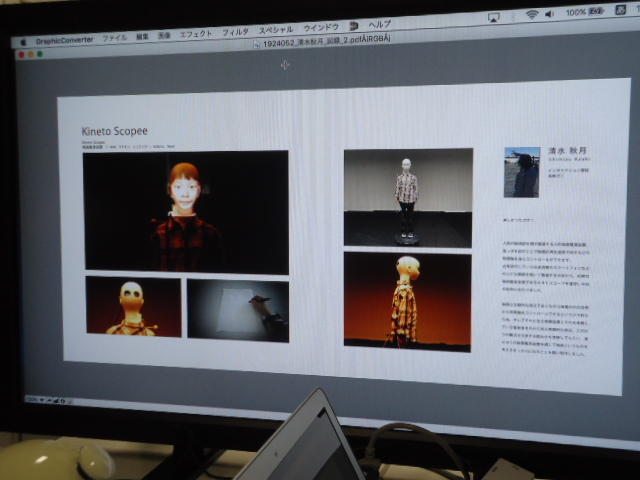This screenshot has height=480, width=640.
Task: Open the ウインドウ menu
Action: [321, 28]
